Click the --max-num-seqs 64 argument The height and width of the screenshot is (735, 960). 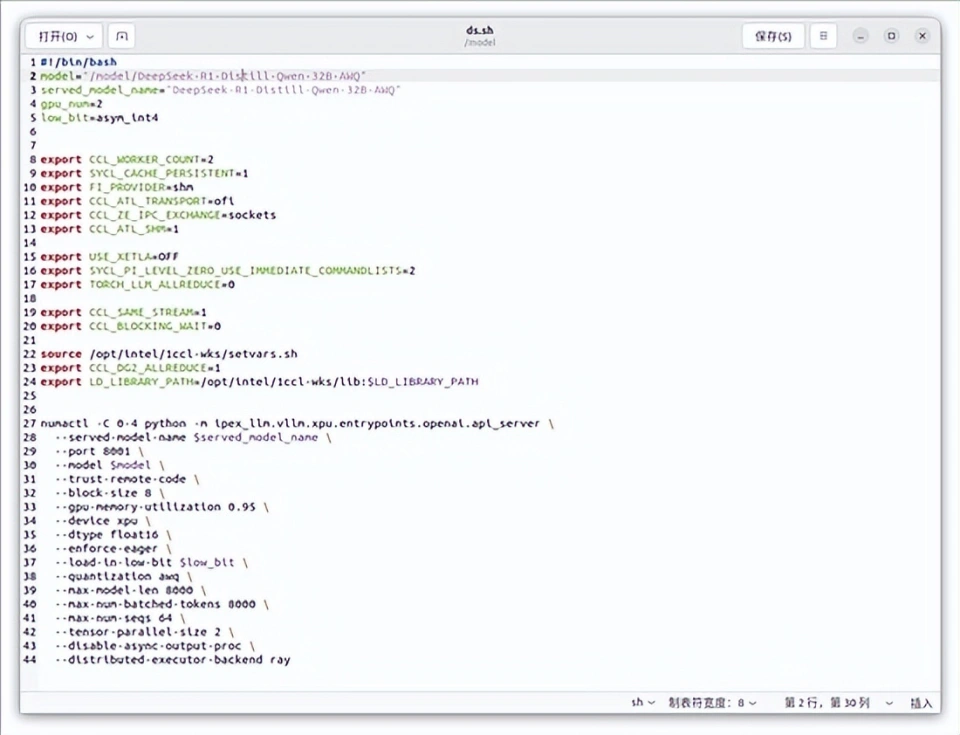120,619
